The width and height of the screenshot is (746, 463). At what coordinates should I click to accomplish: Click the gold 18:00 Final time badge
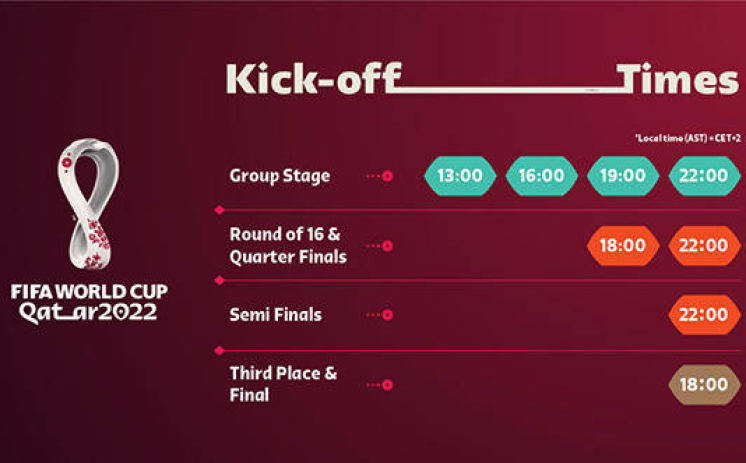[x=704, y=384]
